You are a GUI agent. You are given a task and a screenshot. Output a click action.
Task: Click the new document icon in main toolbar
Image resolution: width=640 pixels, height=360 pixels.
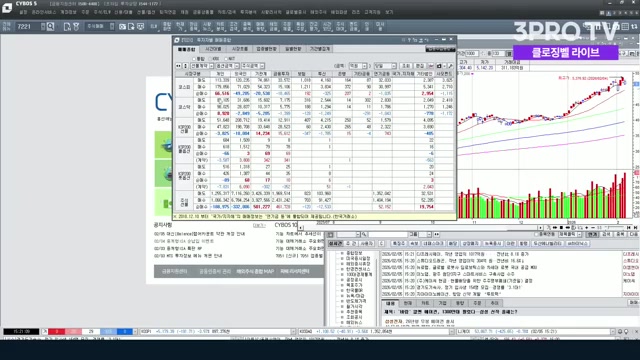point(67,27)
